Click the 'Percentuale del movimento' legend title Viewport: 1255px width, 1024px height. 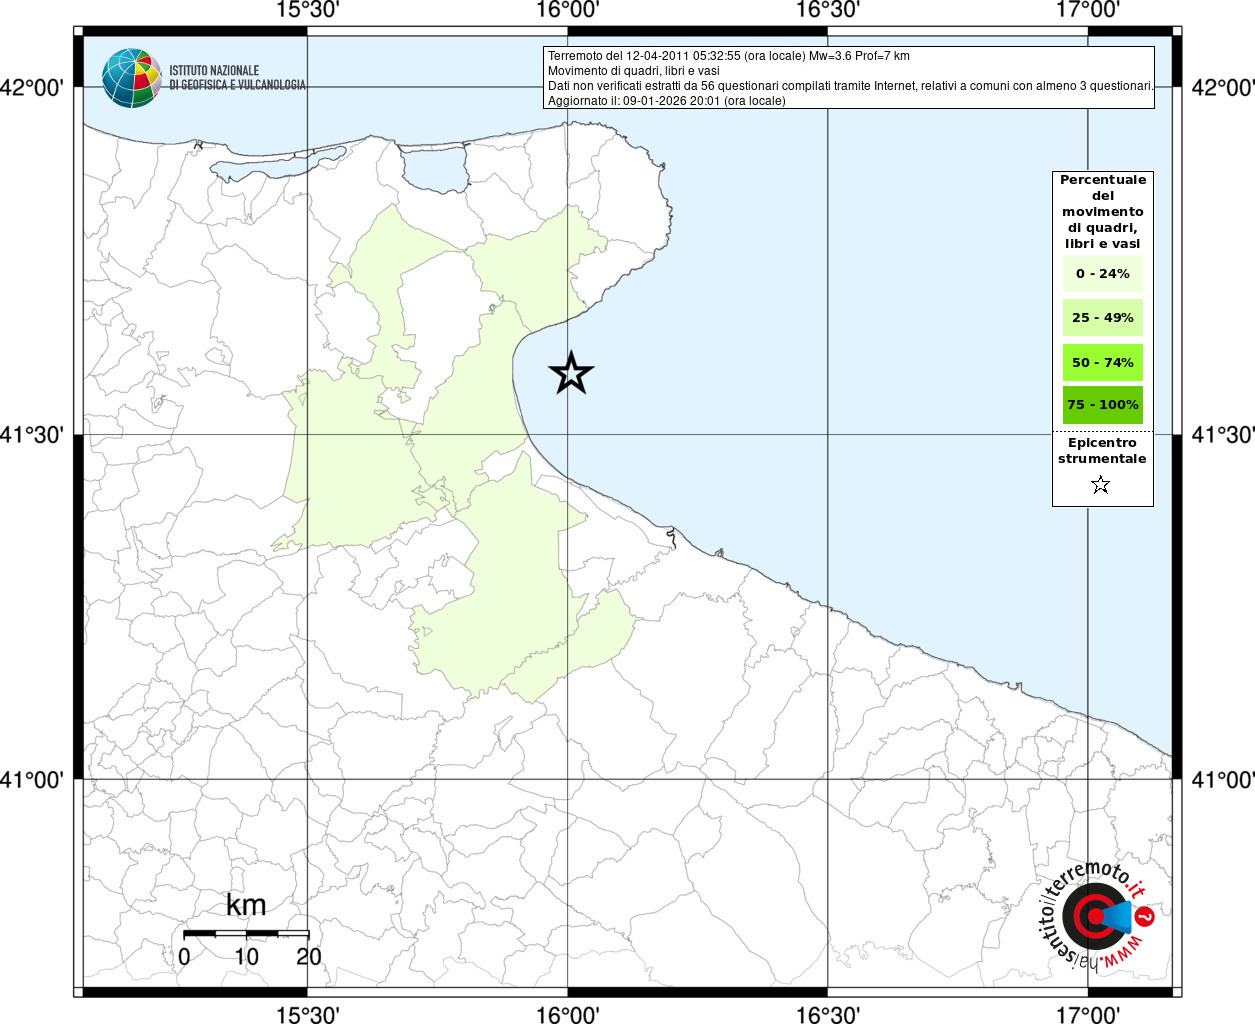[x=1102, y=211]
